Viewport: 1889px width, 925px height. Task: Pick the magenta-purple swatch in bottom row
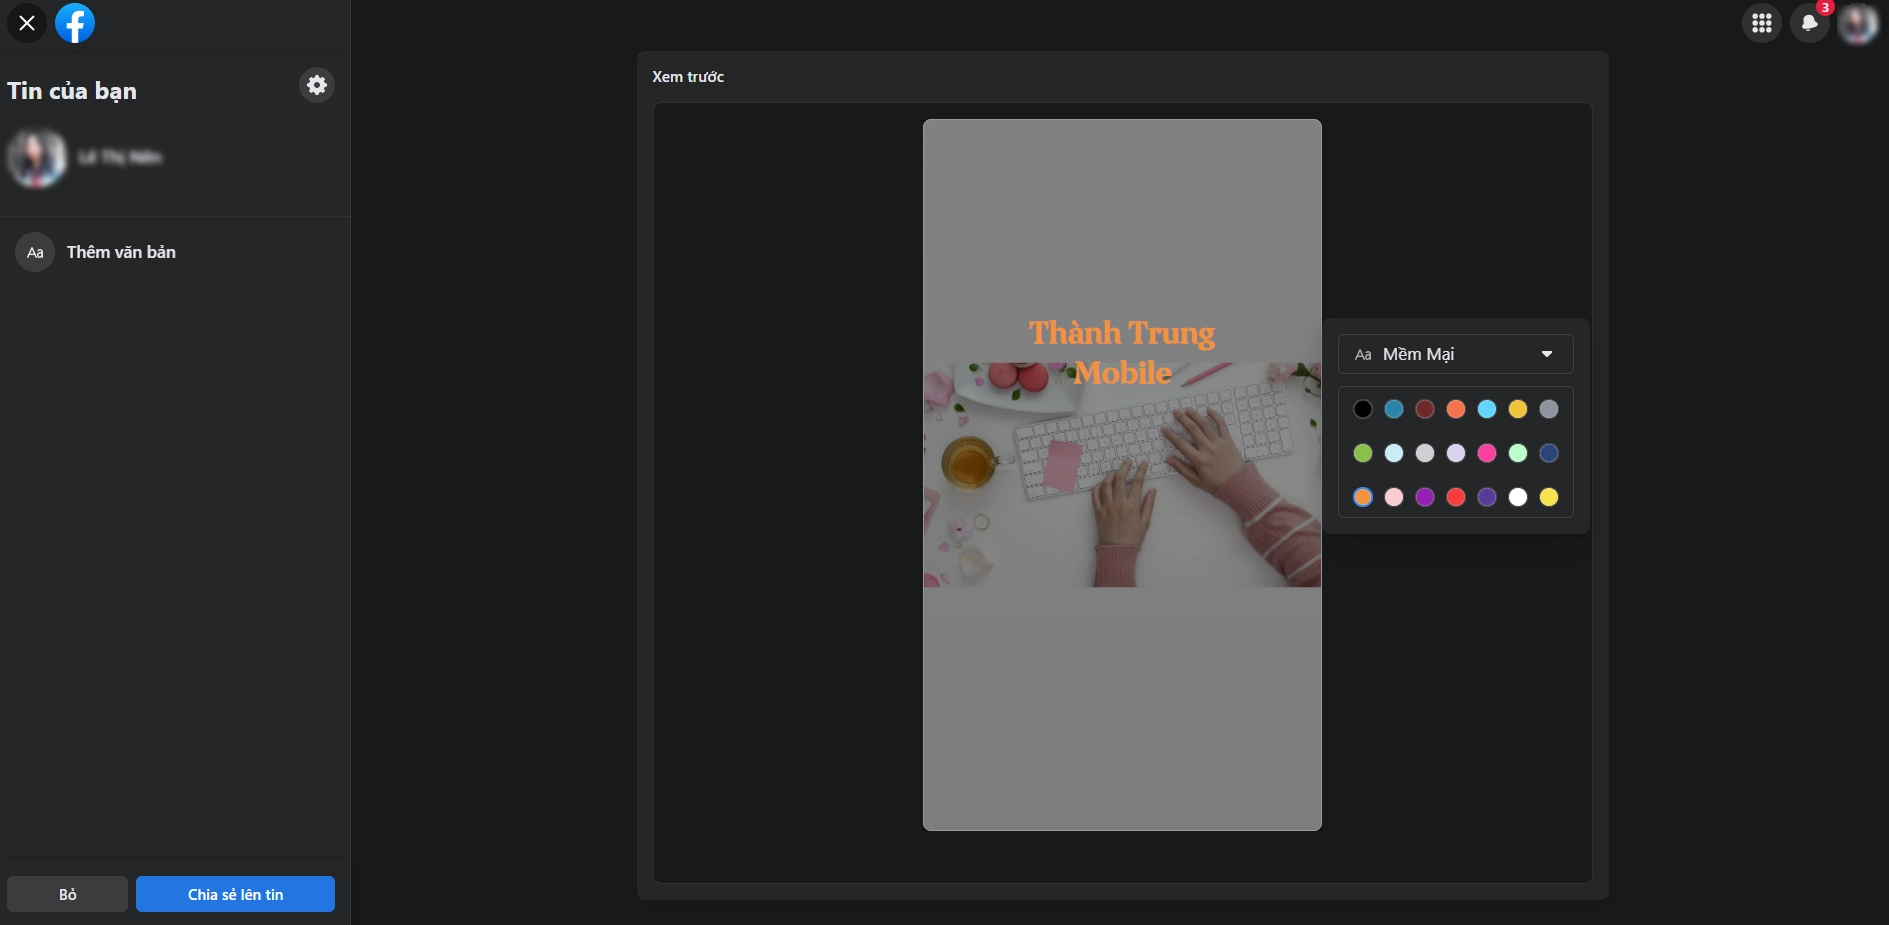coord(1425,497)
